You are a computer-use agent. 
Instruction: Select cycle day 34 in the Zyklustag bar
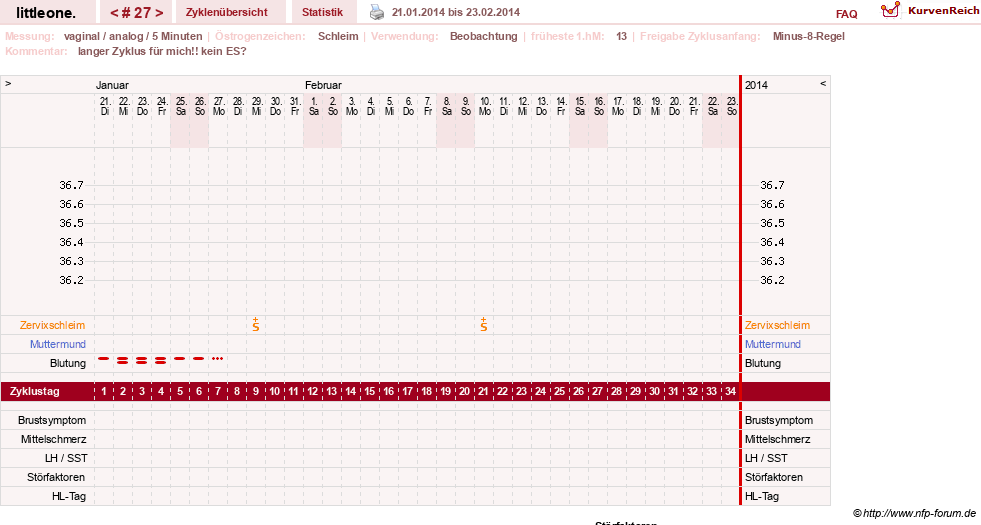pos(730,392)
